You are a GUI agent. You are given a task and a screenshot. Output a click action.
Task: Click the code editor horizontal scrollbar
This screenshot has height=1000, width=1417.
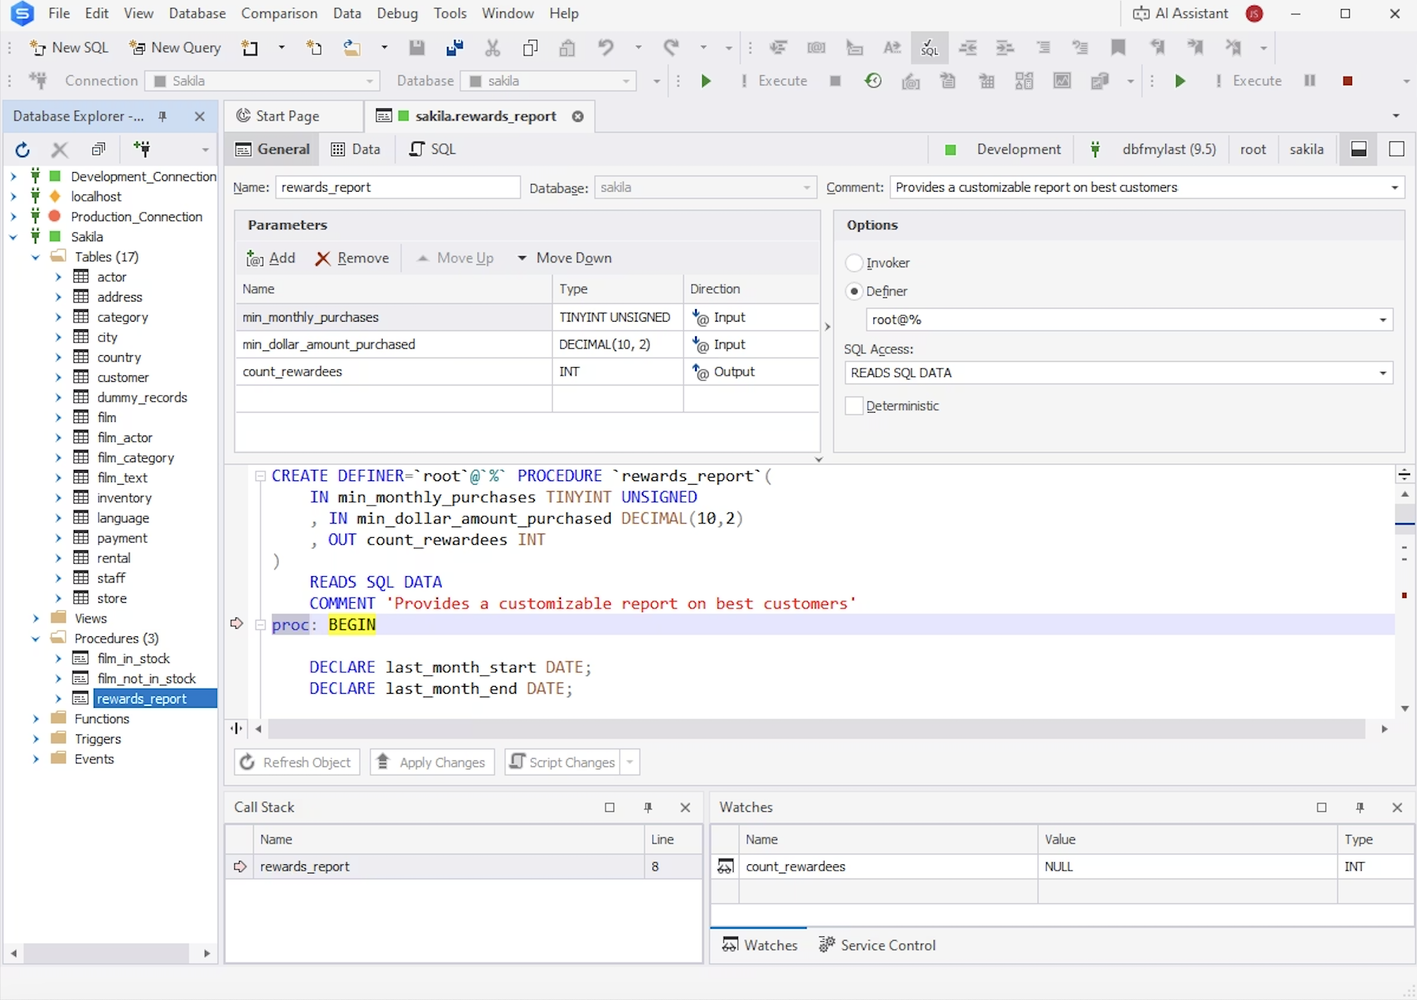pyautogui.click(x=816, y=729)
